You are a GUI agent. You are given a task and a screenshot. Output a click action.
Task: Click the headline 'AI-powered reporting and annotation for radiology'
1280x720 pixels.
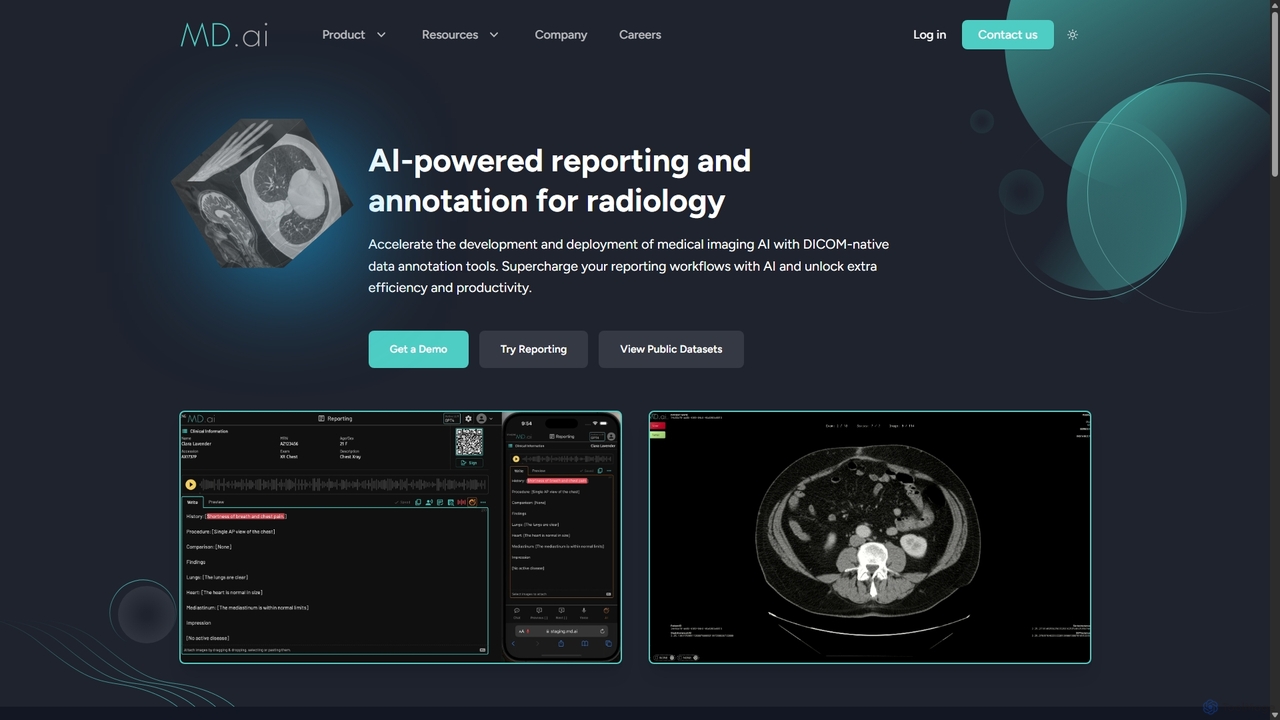coord(560,180)
